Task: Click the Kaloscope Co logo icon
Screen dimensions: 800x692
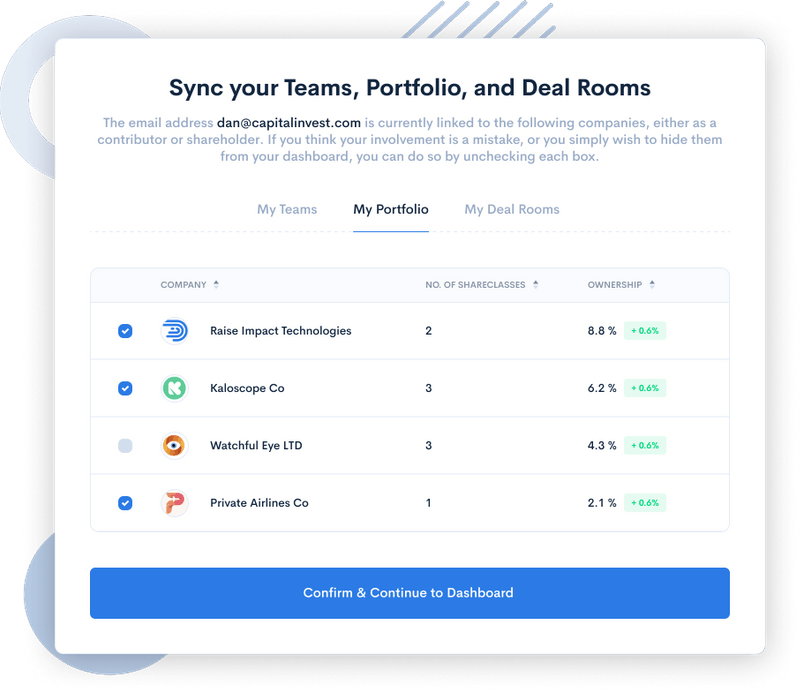Action: point(175,388)
